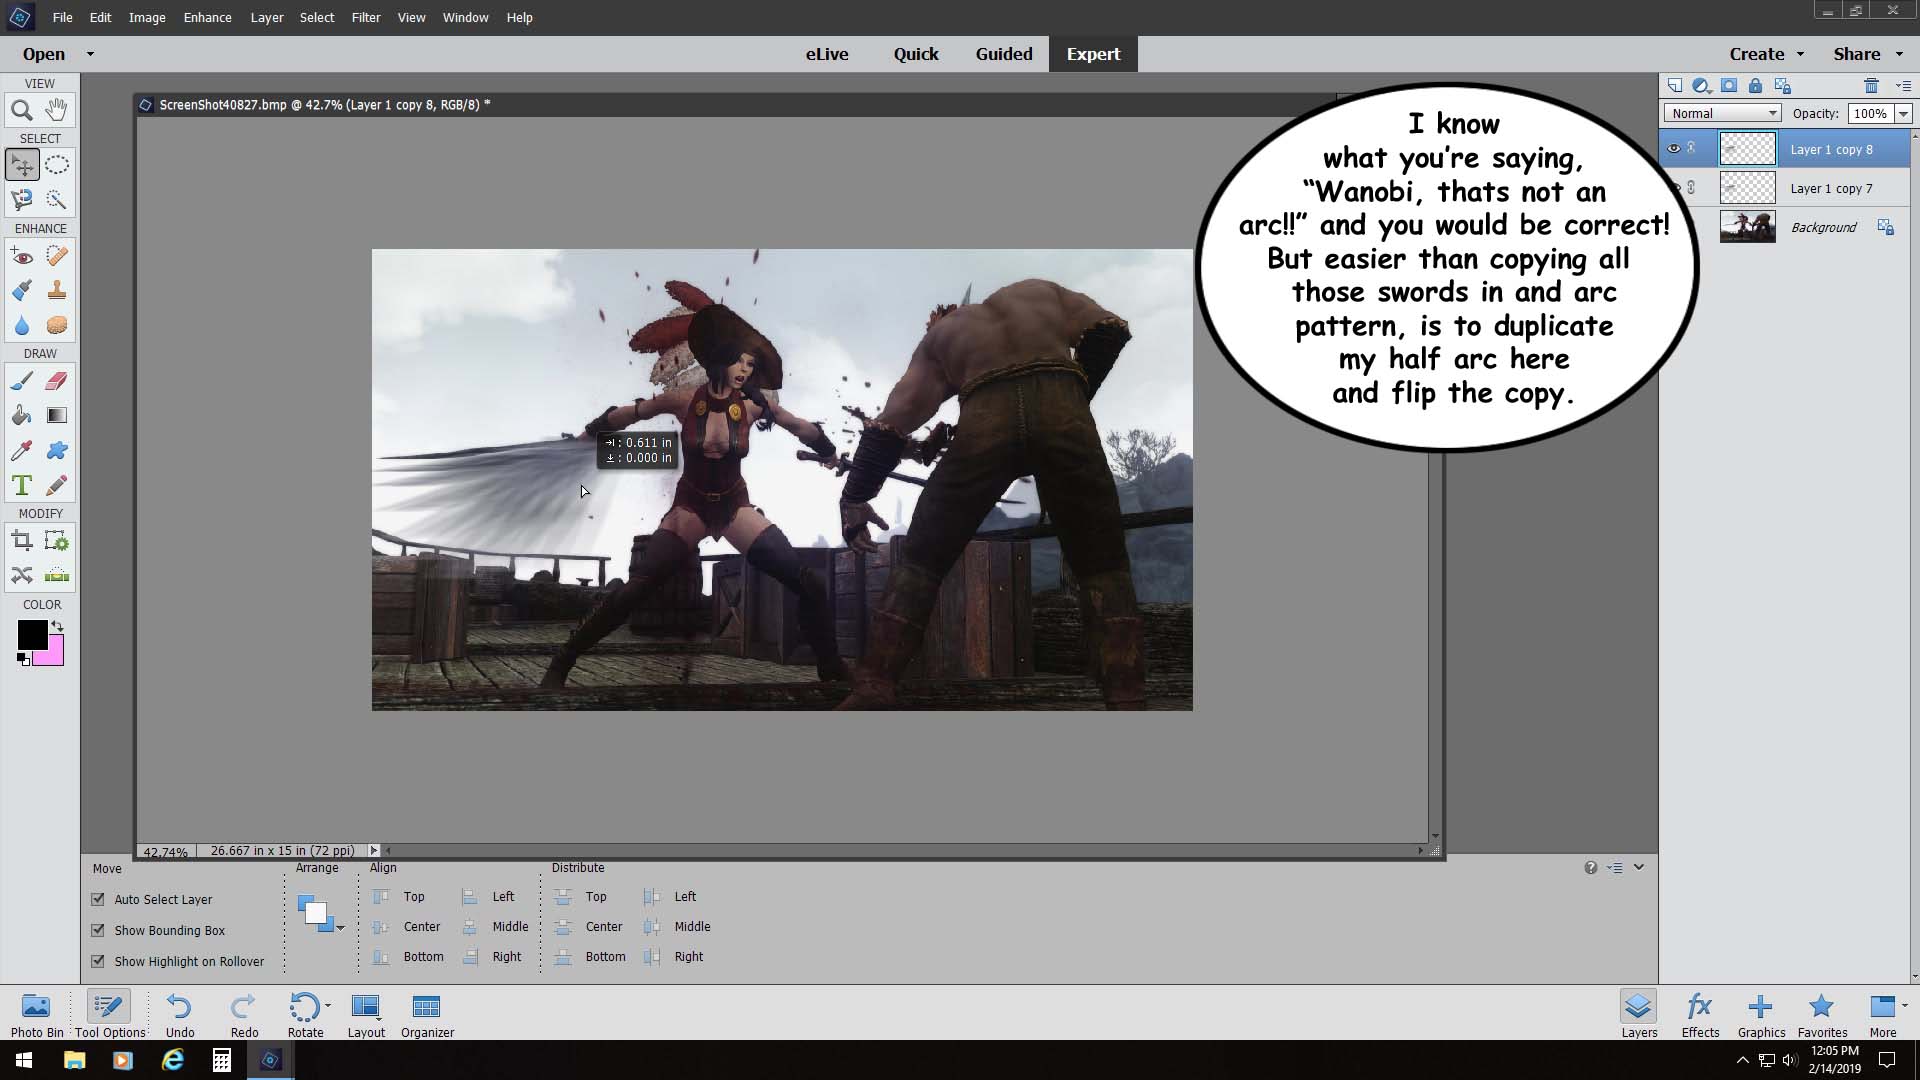Swap foreground and background colors
This screenshot has height=1080, width=1920.
click(x=57, y=626)
